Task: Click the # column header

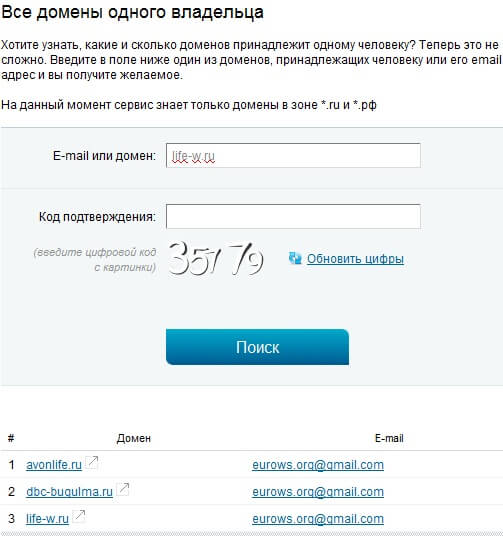Action: click(11, 438)
